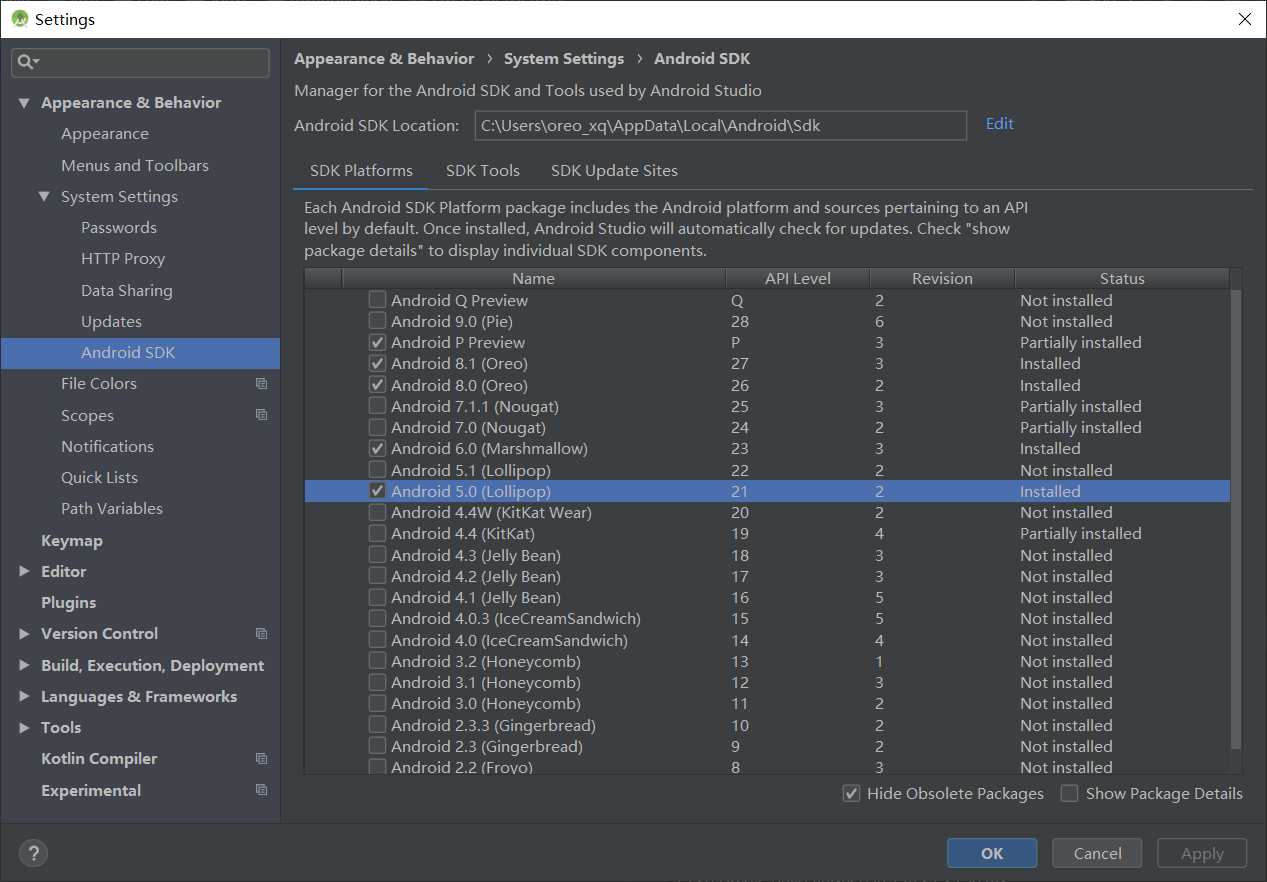Select Data Sharing settings
This screenshot has height=882, width=1267.
(x=127, y=291)
